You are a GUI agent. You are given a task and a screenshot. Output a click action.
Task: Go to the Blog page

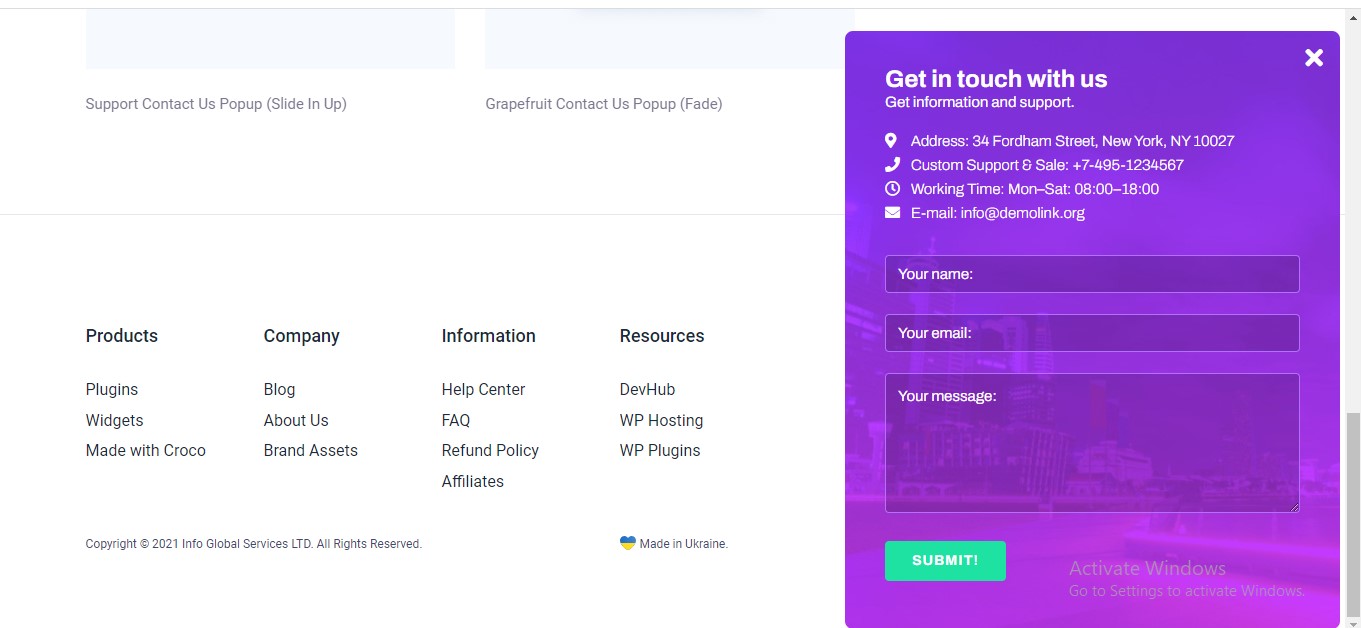[279, 390]
